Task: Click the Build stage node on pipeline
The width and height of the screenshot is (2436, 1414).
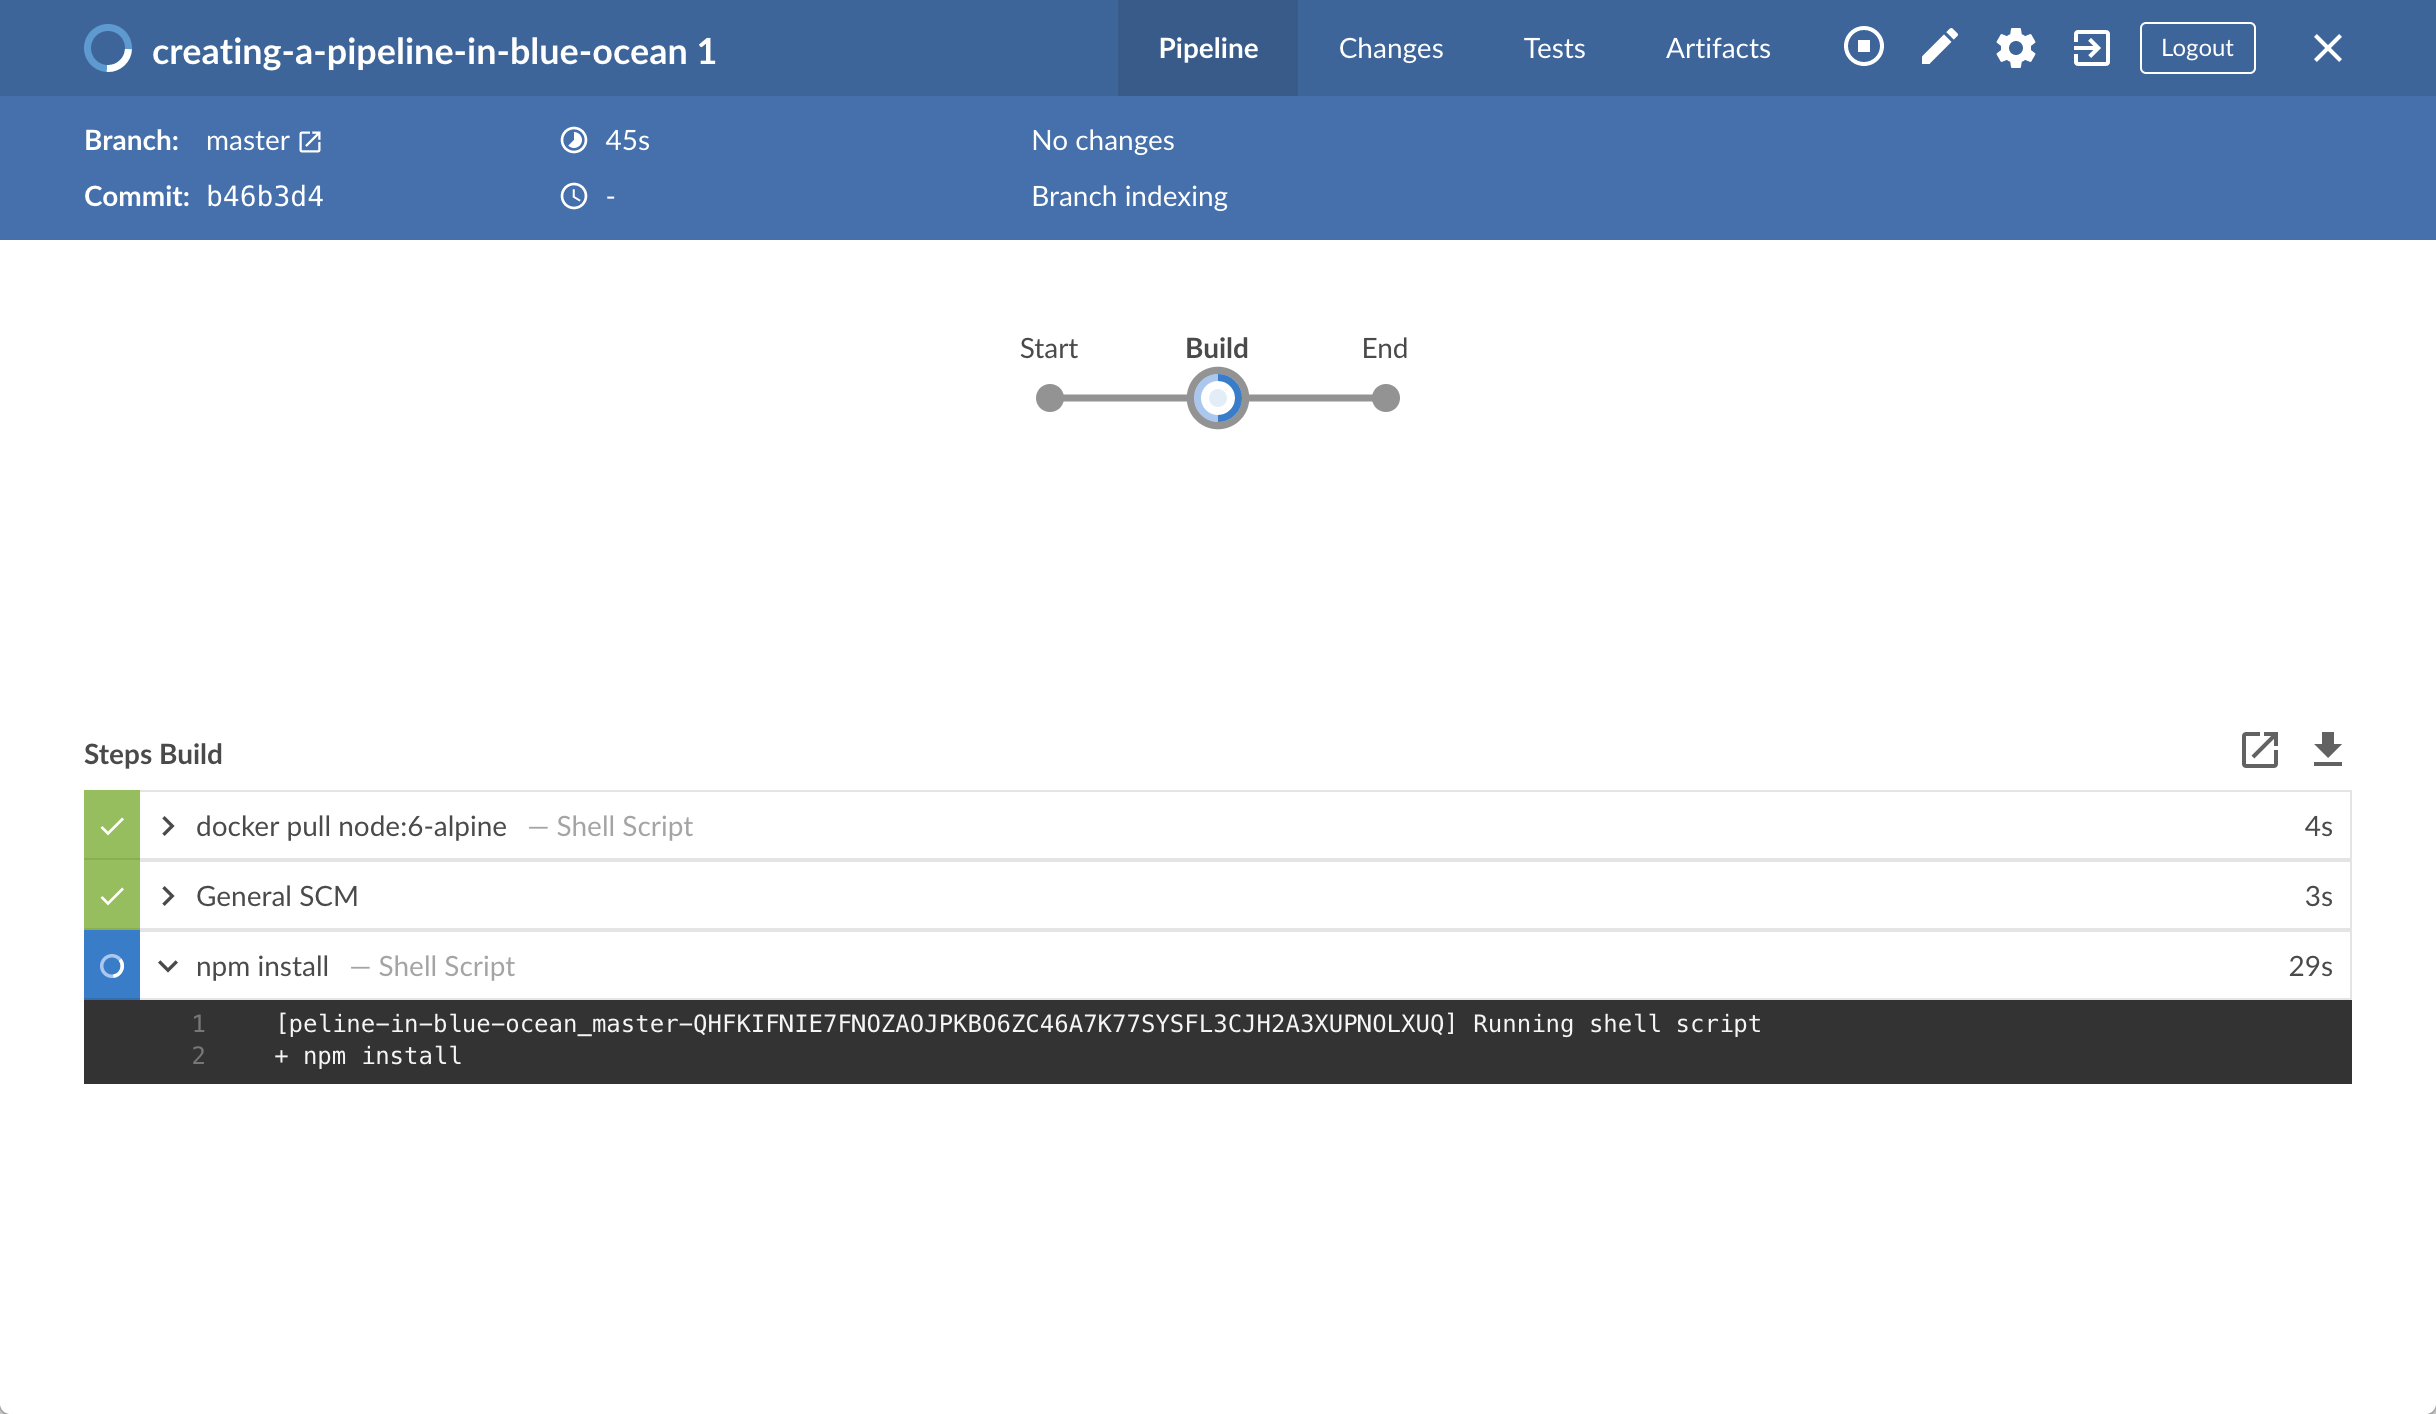Action: [x=1217, y=397]
